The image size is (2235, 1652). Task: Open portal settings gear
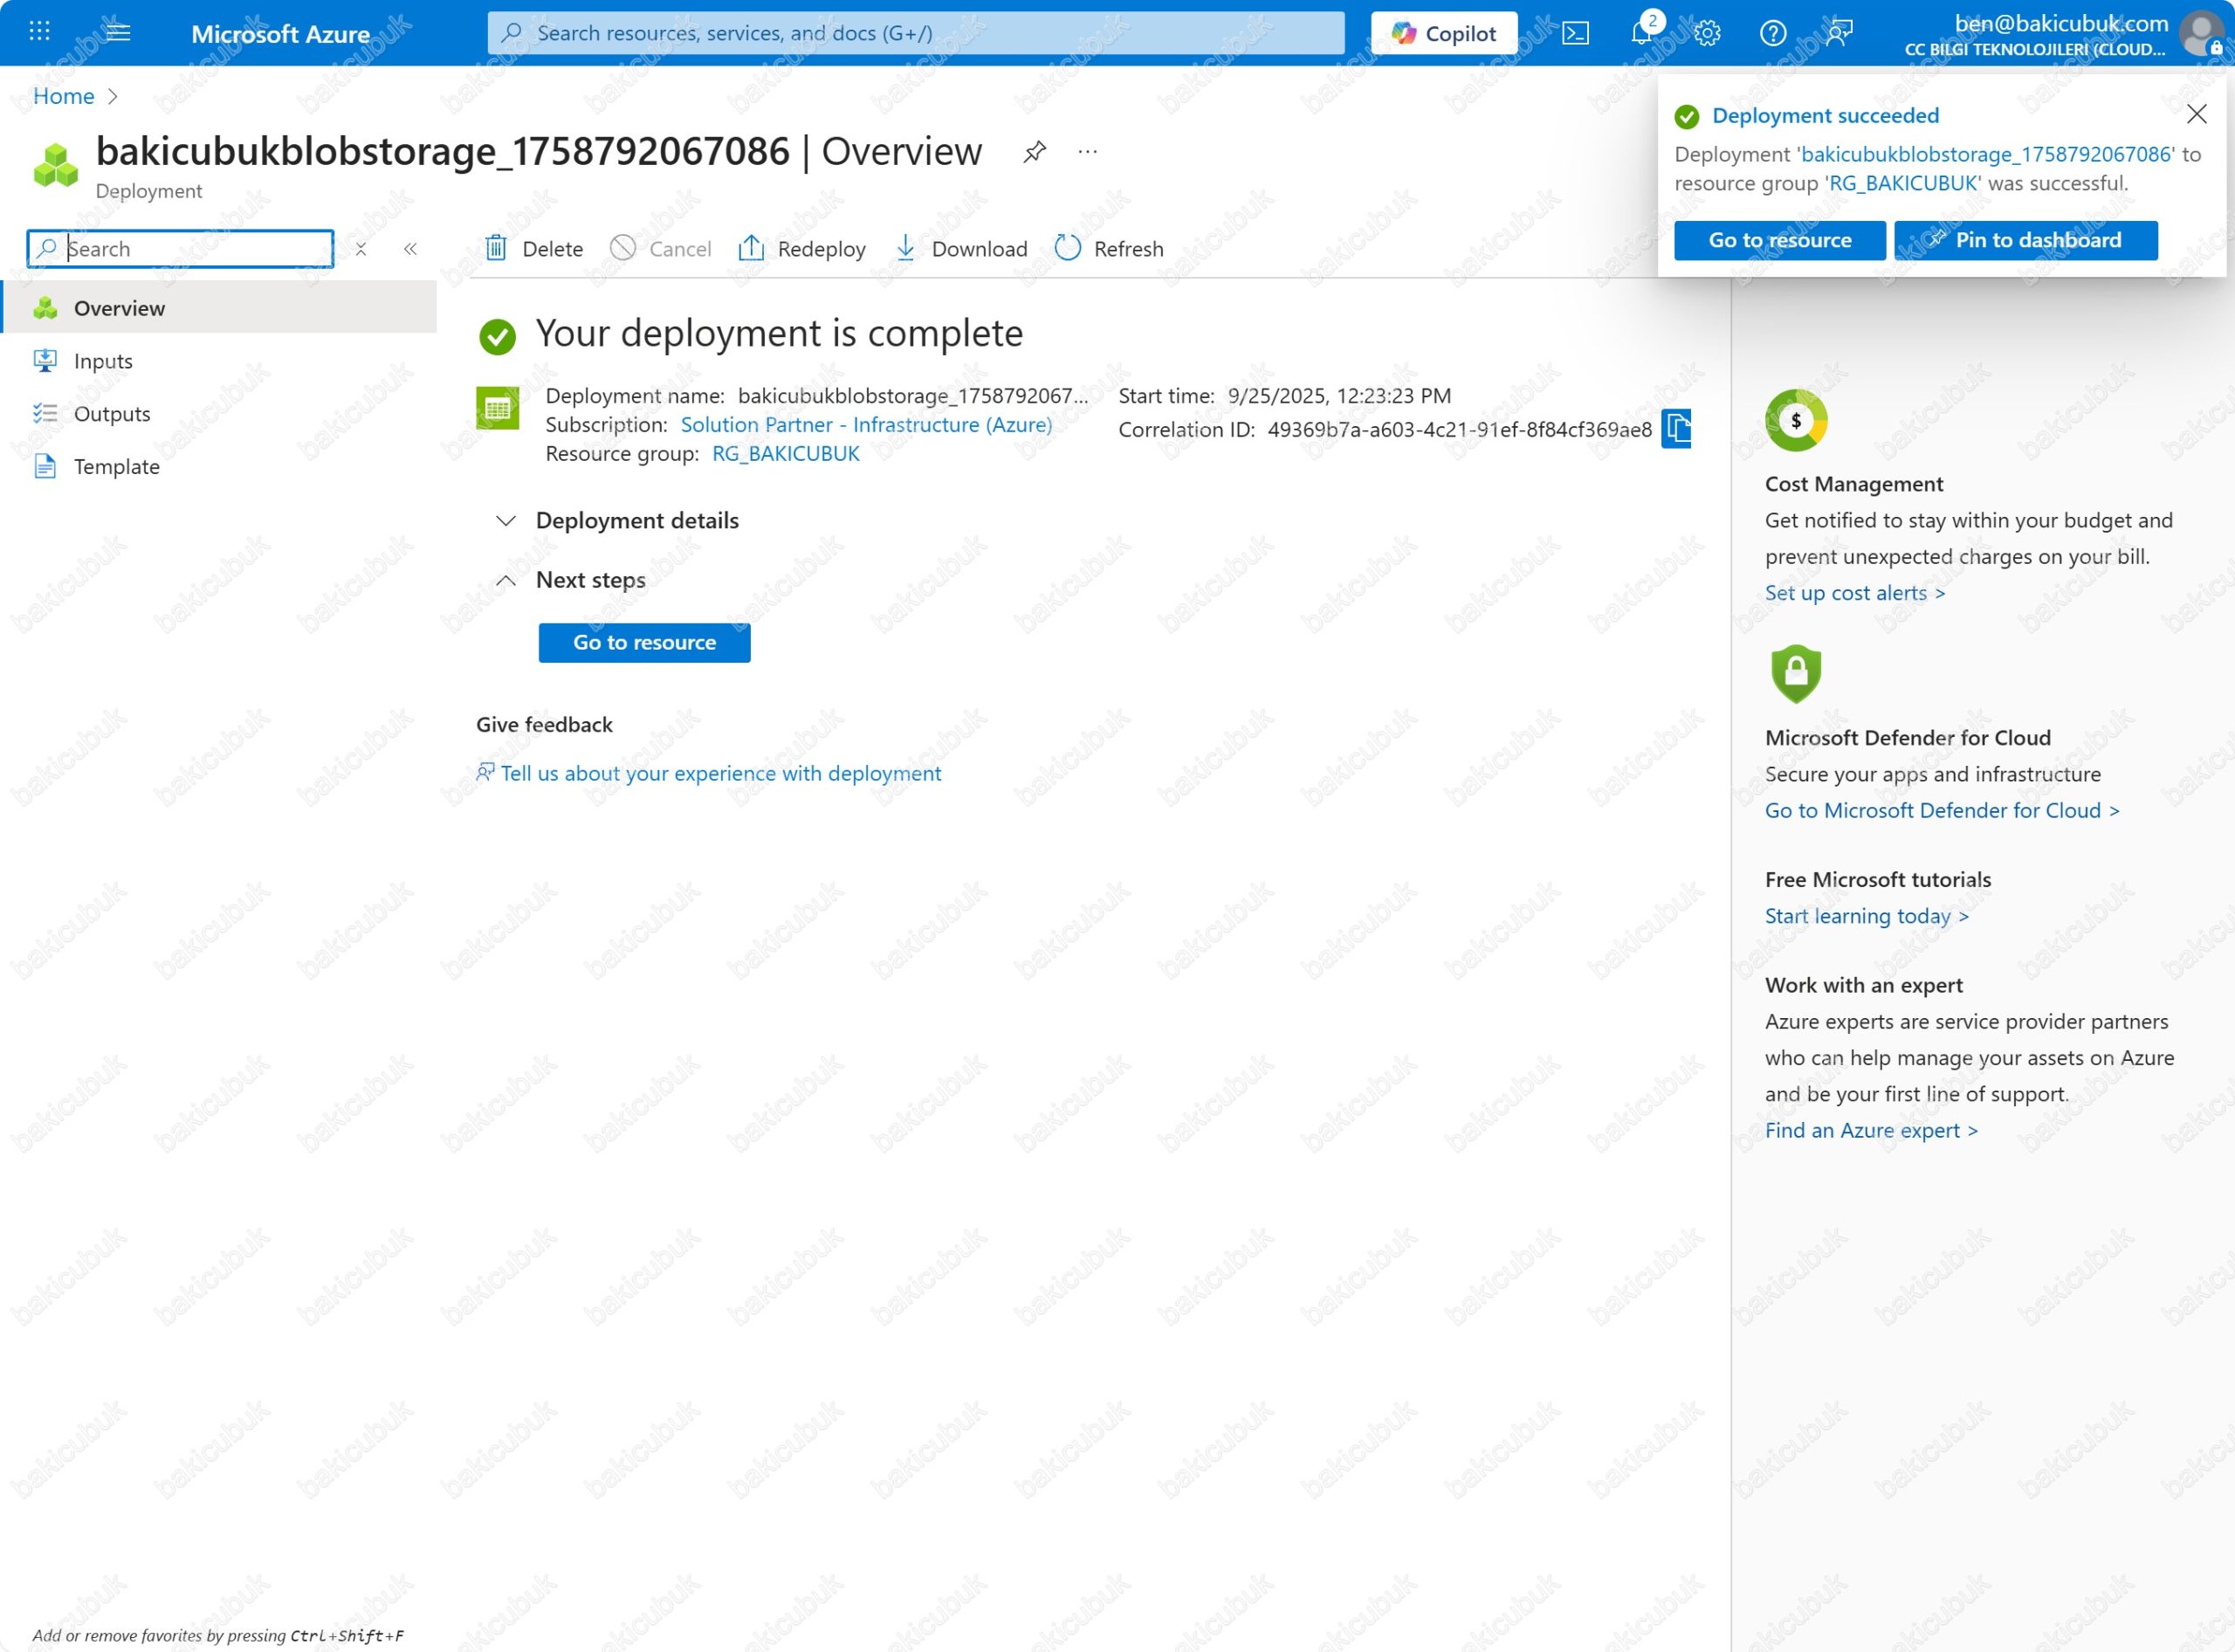click(x=1707, y=33)
